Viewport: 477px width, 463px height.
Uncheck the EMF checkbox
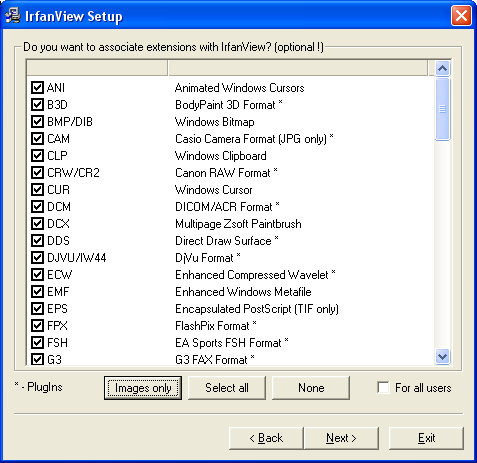(37, 292)
